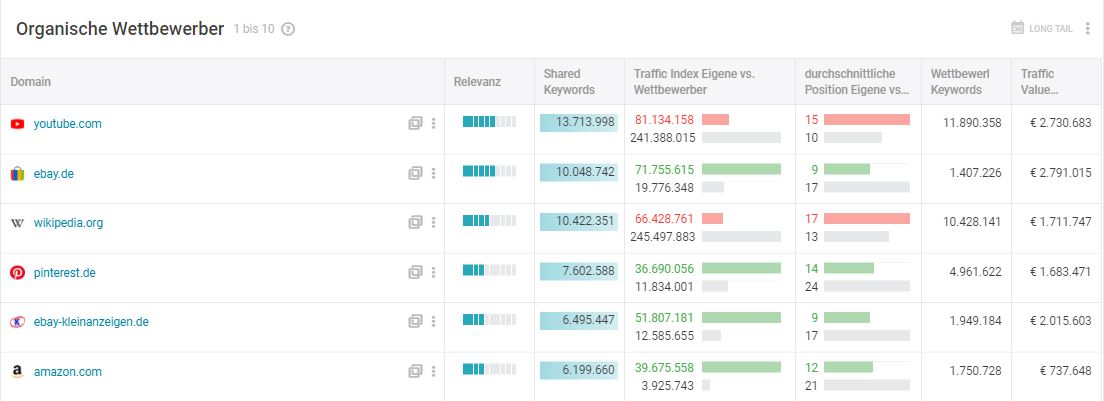Click the copy icon in wikipedia.org row
The width and height of the screenshot is (1104, 401).
(x=415, y=222)
